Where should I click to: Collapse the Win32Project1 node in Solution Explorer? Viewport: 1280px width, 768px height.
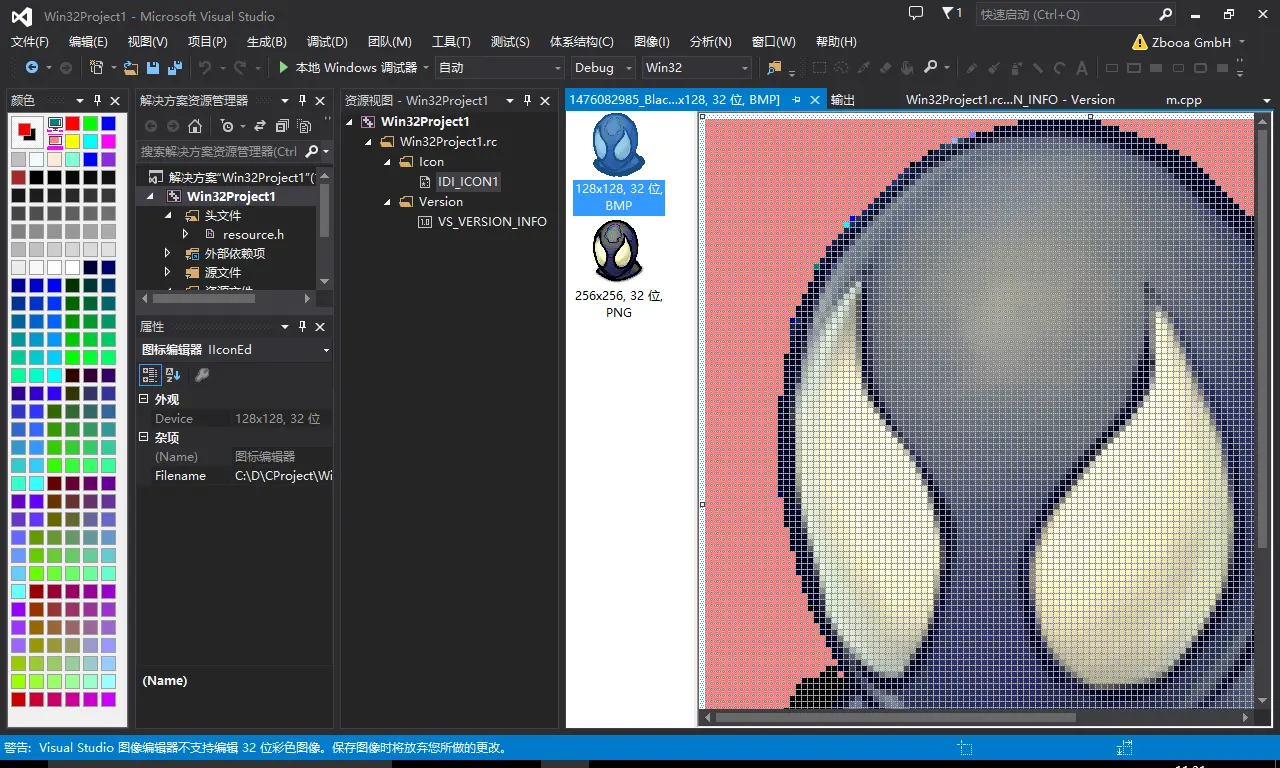(x=151, y=197)
